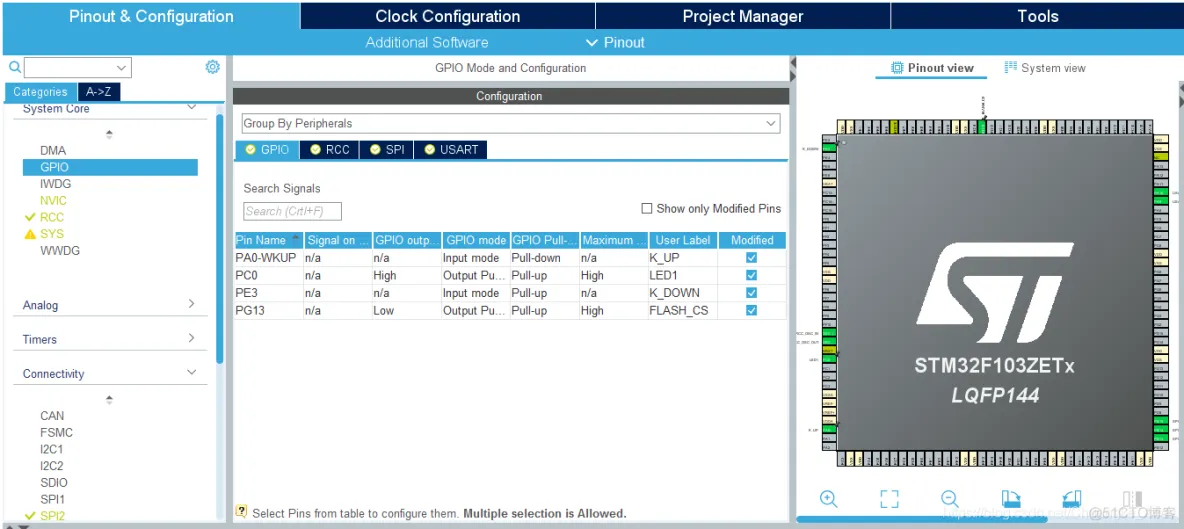
Task: Zoom in on the pinout view
Action: pyautogui.click(x=828, y=499)
